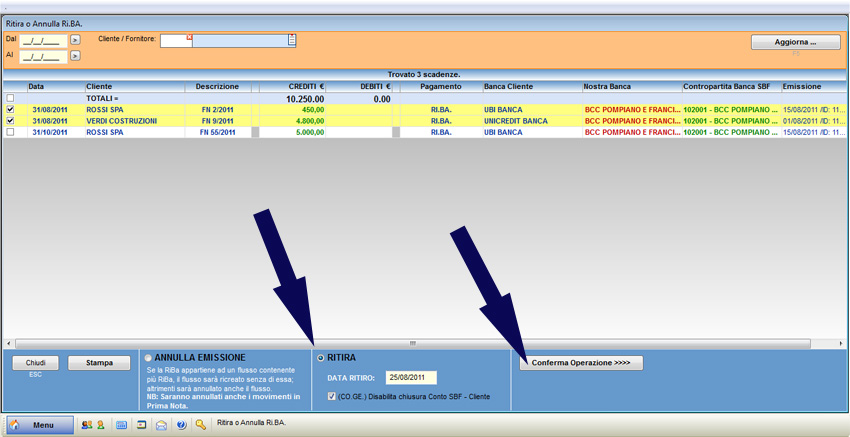Screen dimensions: 850x437
Task: Open the Al date picker arrow
Action: pyautogui.click(x=75, y=56)
